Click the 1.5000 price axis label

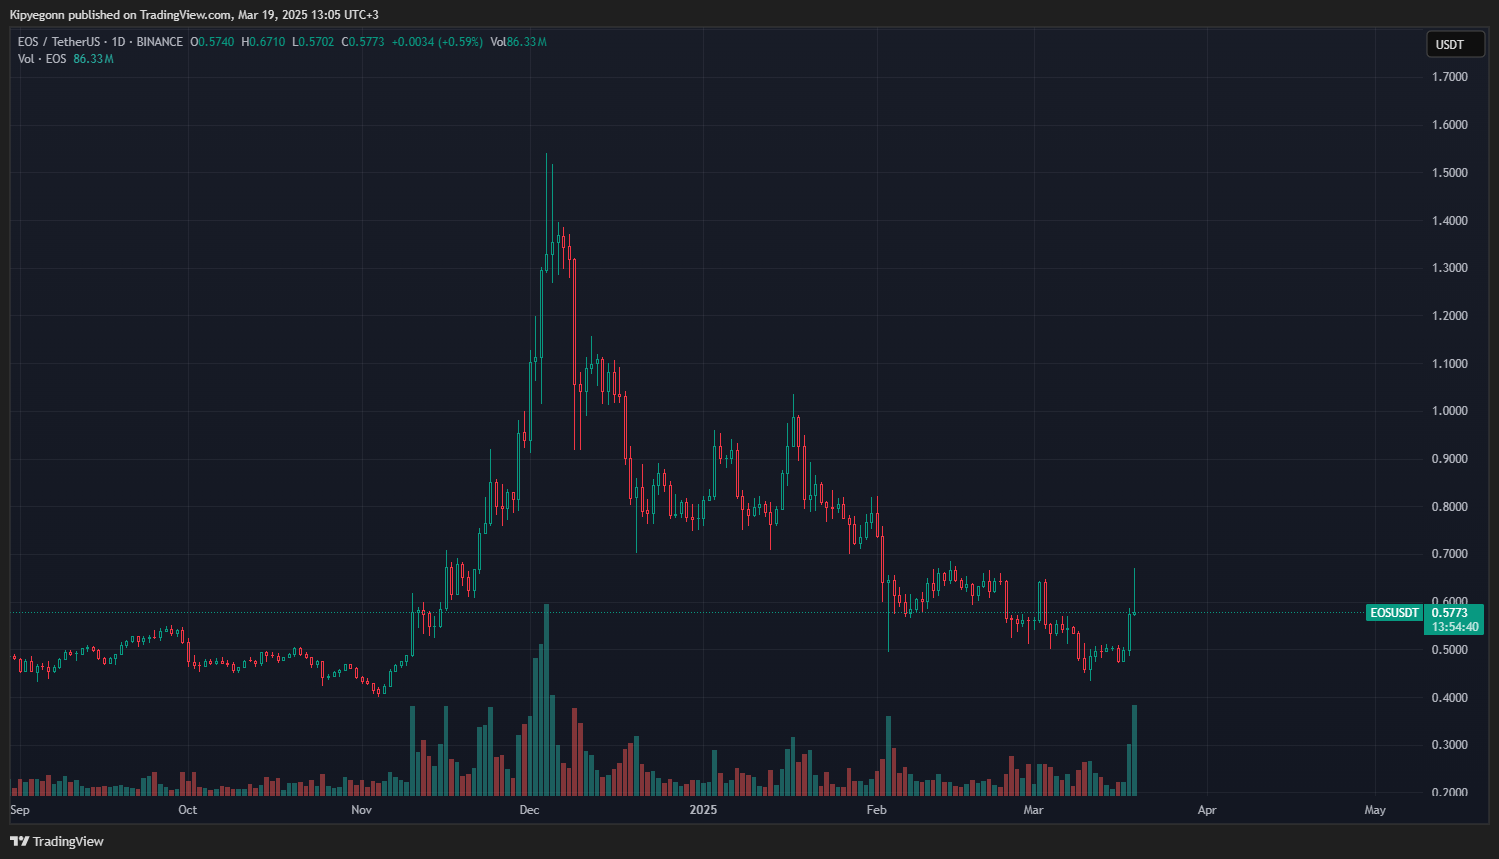pyautogui.click(x=1450, y=172)
